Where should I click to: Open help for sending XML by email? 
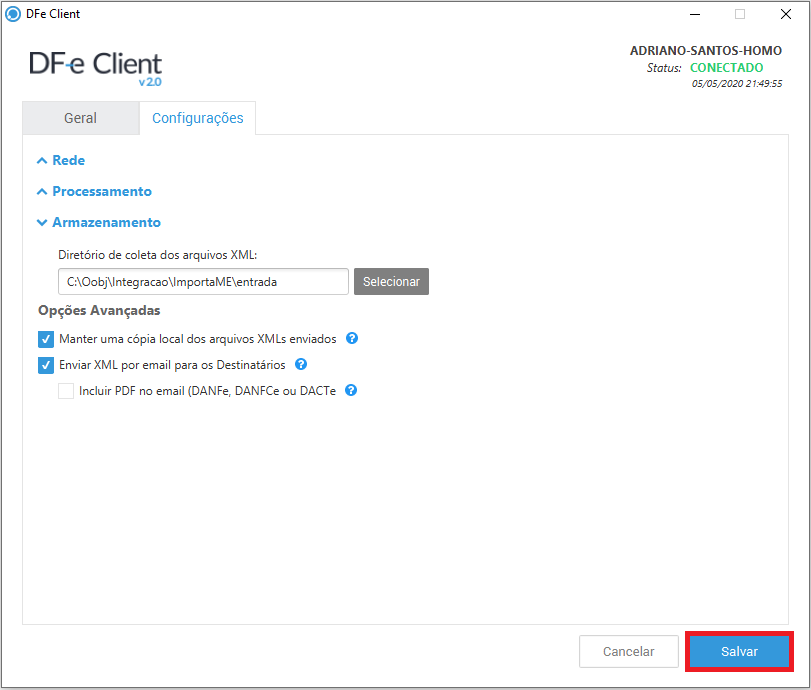[x=301, y=365]
